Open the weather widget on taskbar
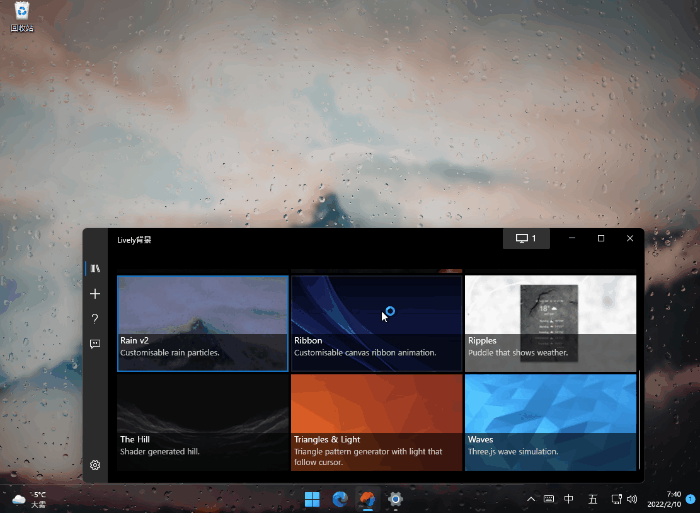 click(30, 498)
